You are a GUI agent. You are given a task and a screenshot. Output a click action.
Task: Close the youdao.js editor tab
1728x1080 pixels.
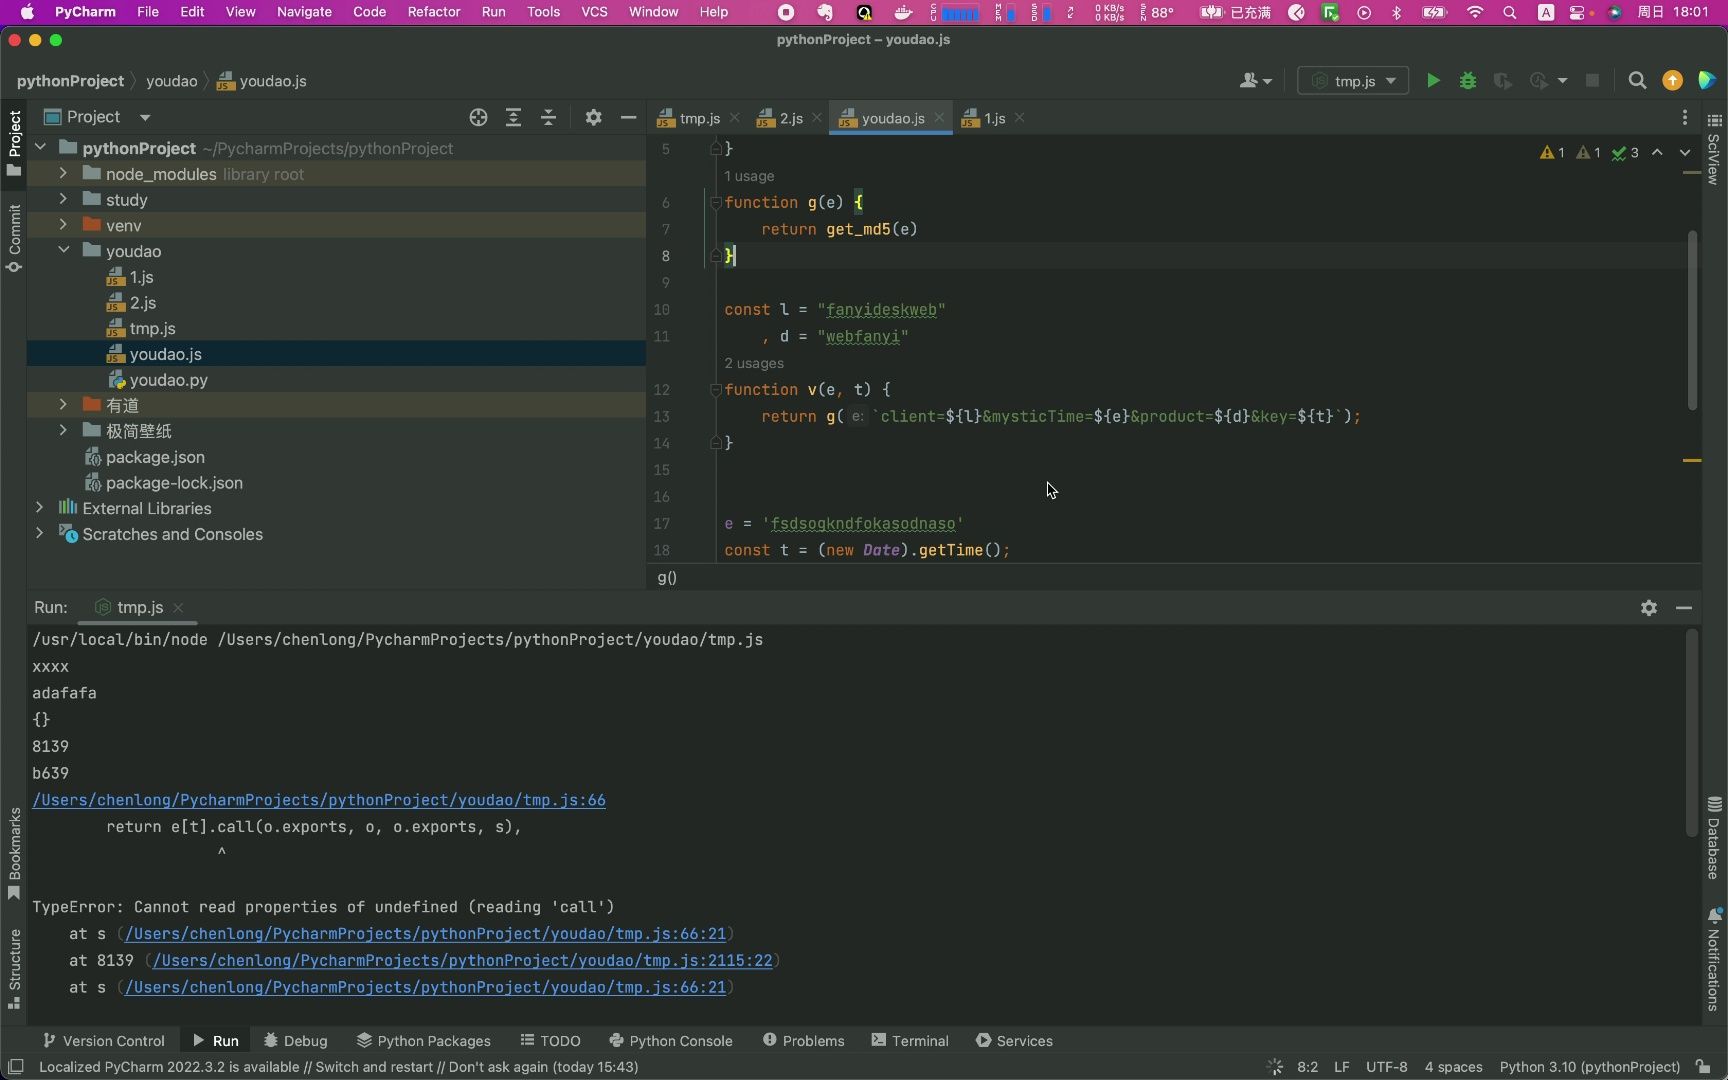(939, 118)
